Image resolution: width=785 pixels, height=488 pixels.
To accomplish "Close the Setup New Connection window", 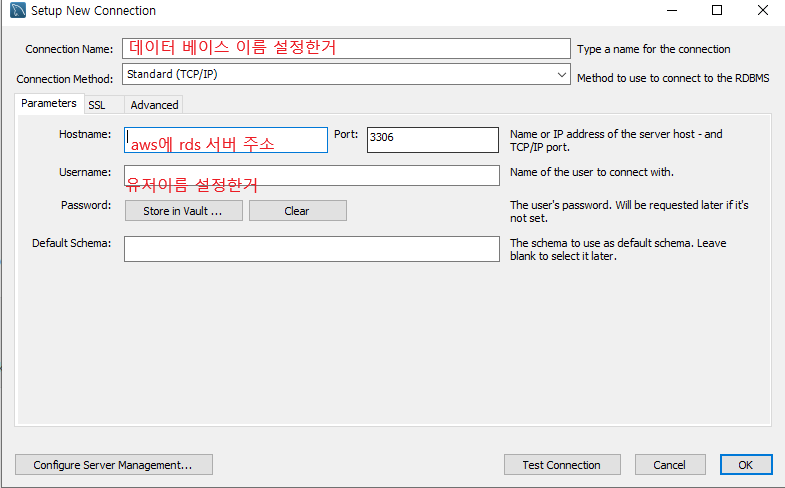I will tap(762, 11).
